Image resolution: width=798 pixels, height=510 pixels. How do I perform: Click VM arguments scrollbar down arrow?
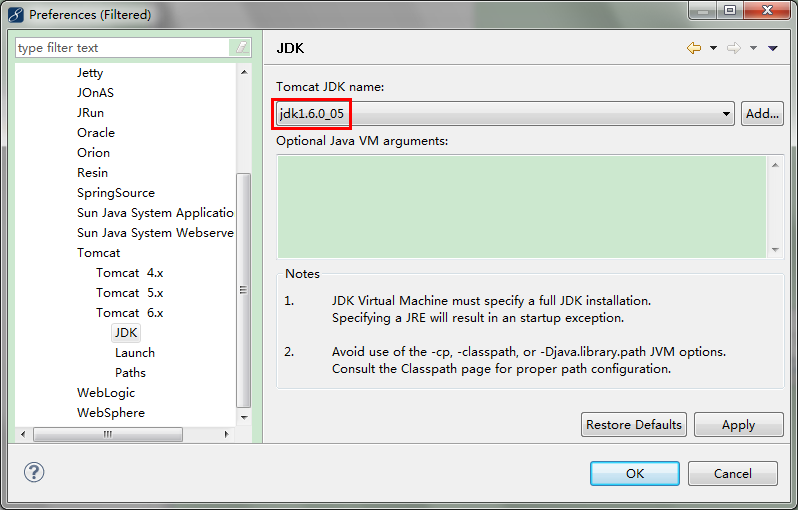775,249
